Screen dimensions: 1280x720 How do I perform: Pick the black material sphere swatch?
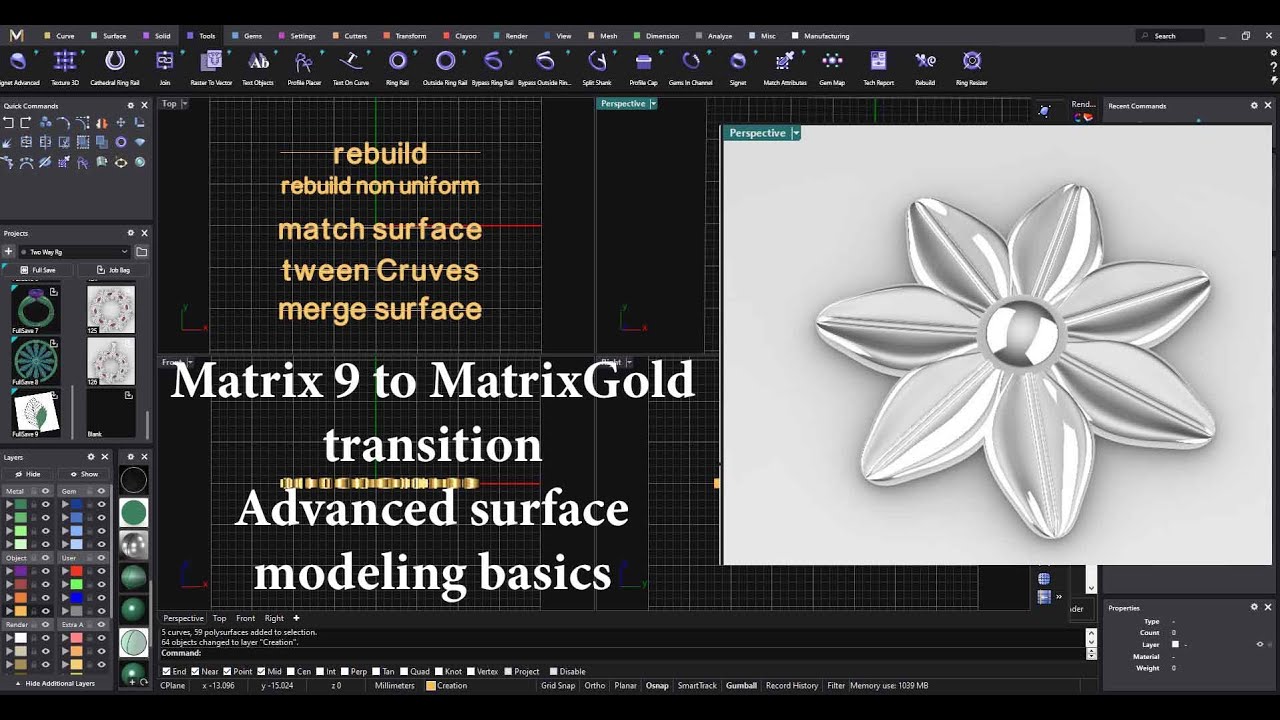click(133, 481)
